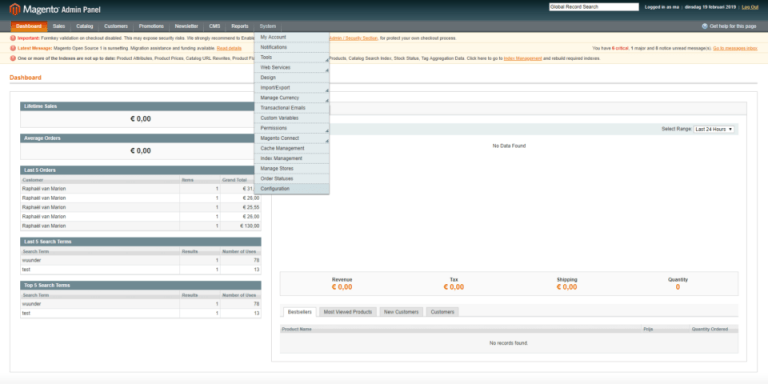Image resolution: width=768 pixels, height=384 pixels.
Task: Switch to the New Customers tab
Action: 401,312
